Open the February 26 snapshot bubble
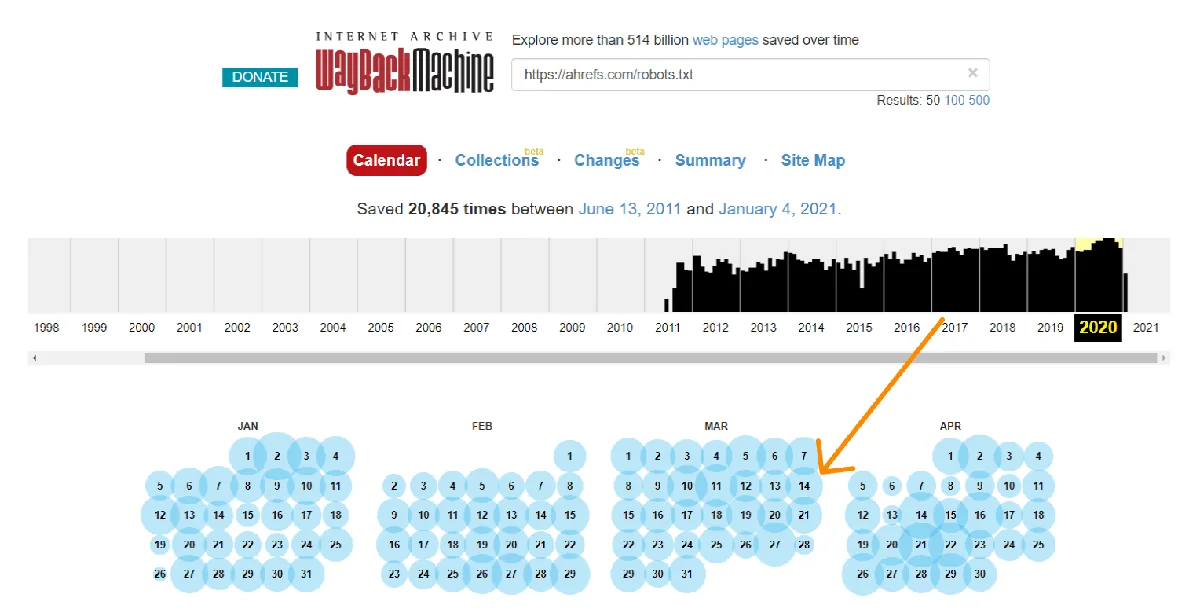Viewport: 1200px width, 616px height. [x=482, y=574]
